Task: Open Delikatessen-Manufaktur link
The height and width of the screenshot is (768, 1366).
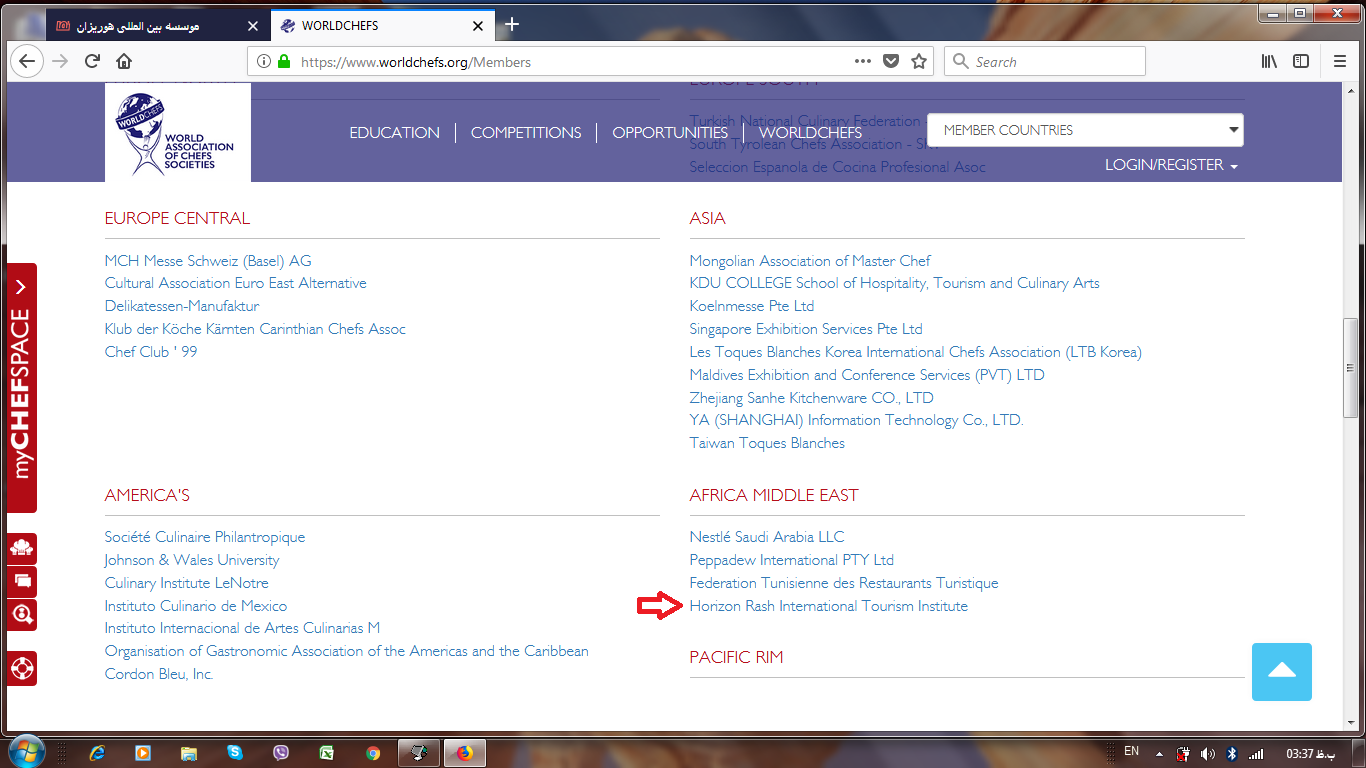Action: (x=182, y=306)
